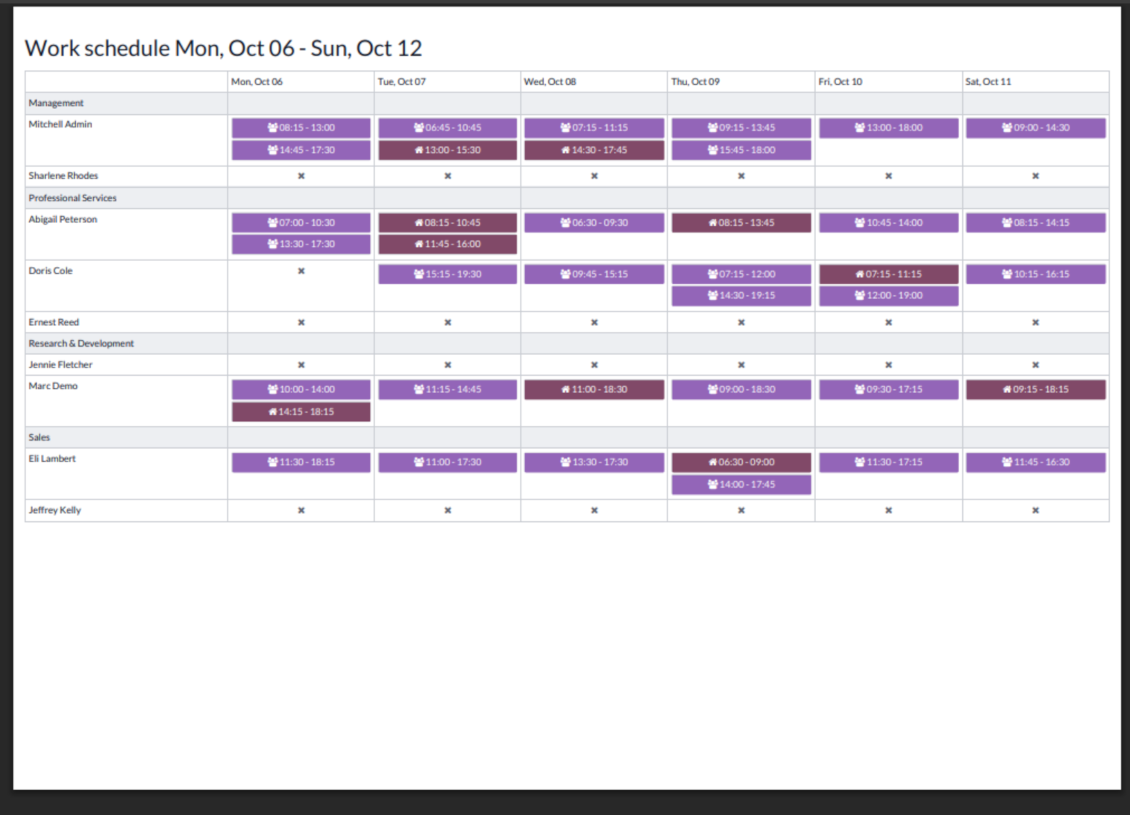
Task: Click the Ernest Reed employee name
Action: (54, 322)
